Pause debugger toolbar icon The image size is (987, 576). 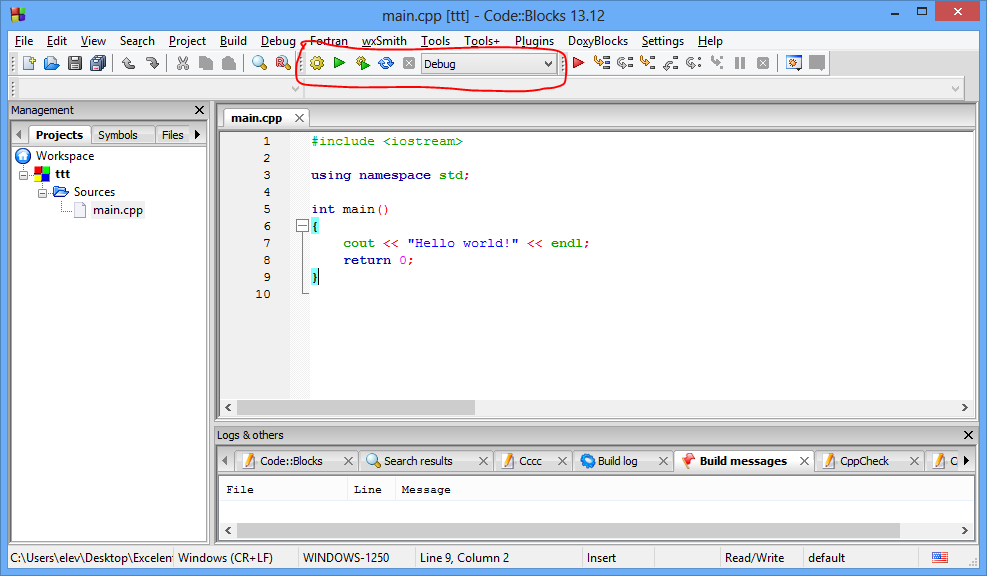click(740, 63)
